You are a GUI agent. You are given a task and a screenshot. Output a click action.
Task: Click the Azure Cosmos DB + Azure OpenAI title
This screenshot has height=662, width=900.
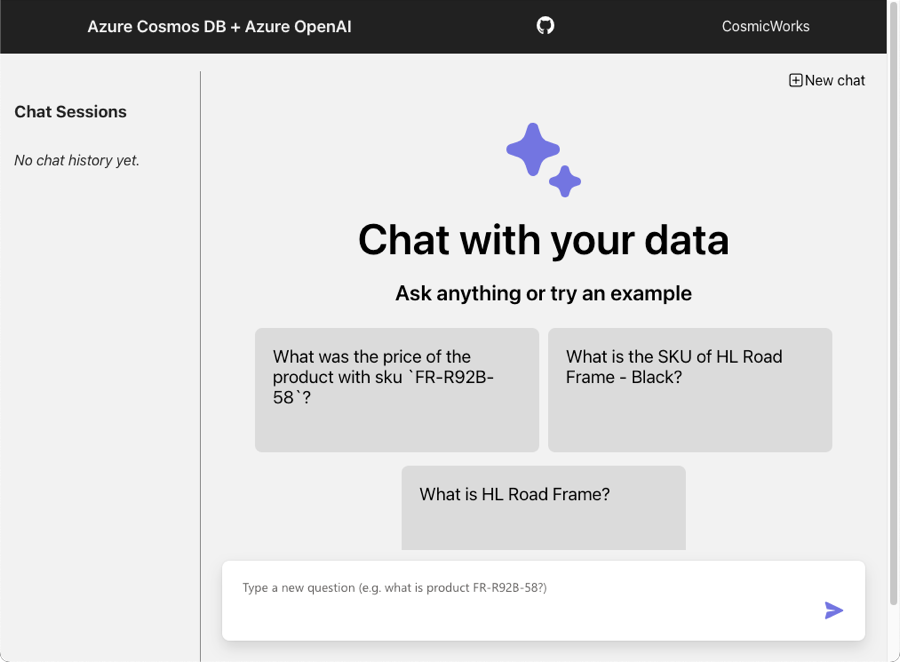click(x=219, y=26)
